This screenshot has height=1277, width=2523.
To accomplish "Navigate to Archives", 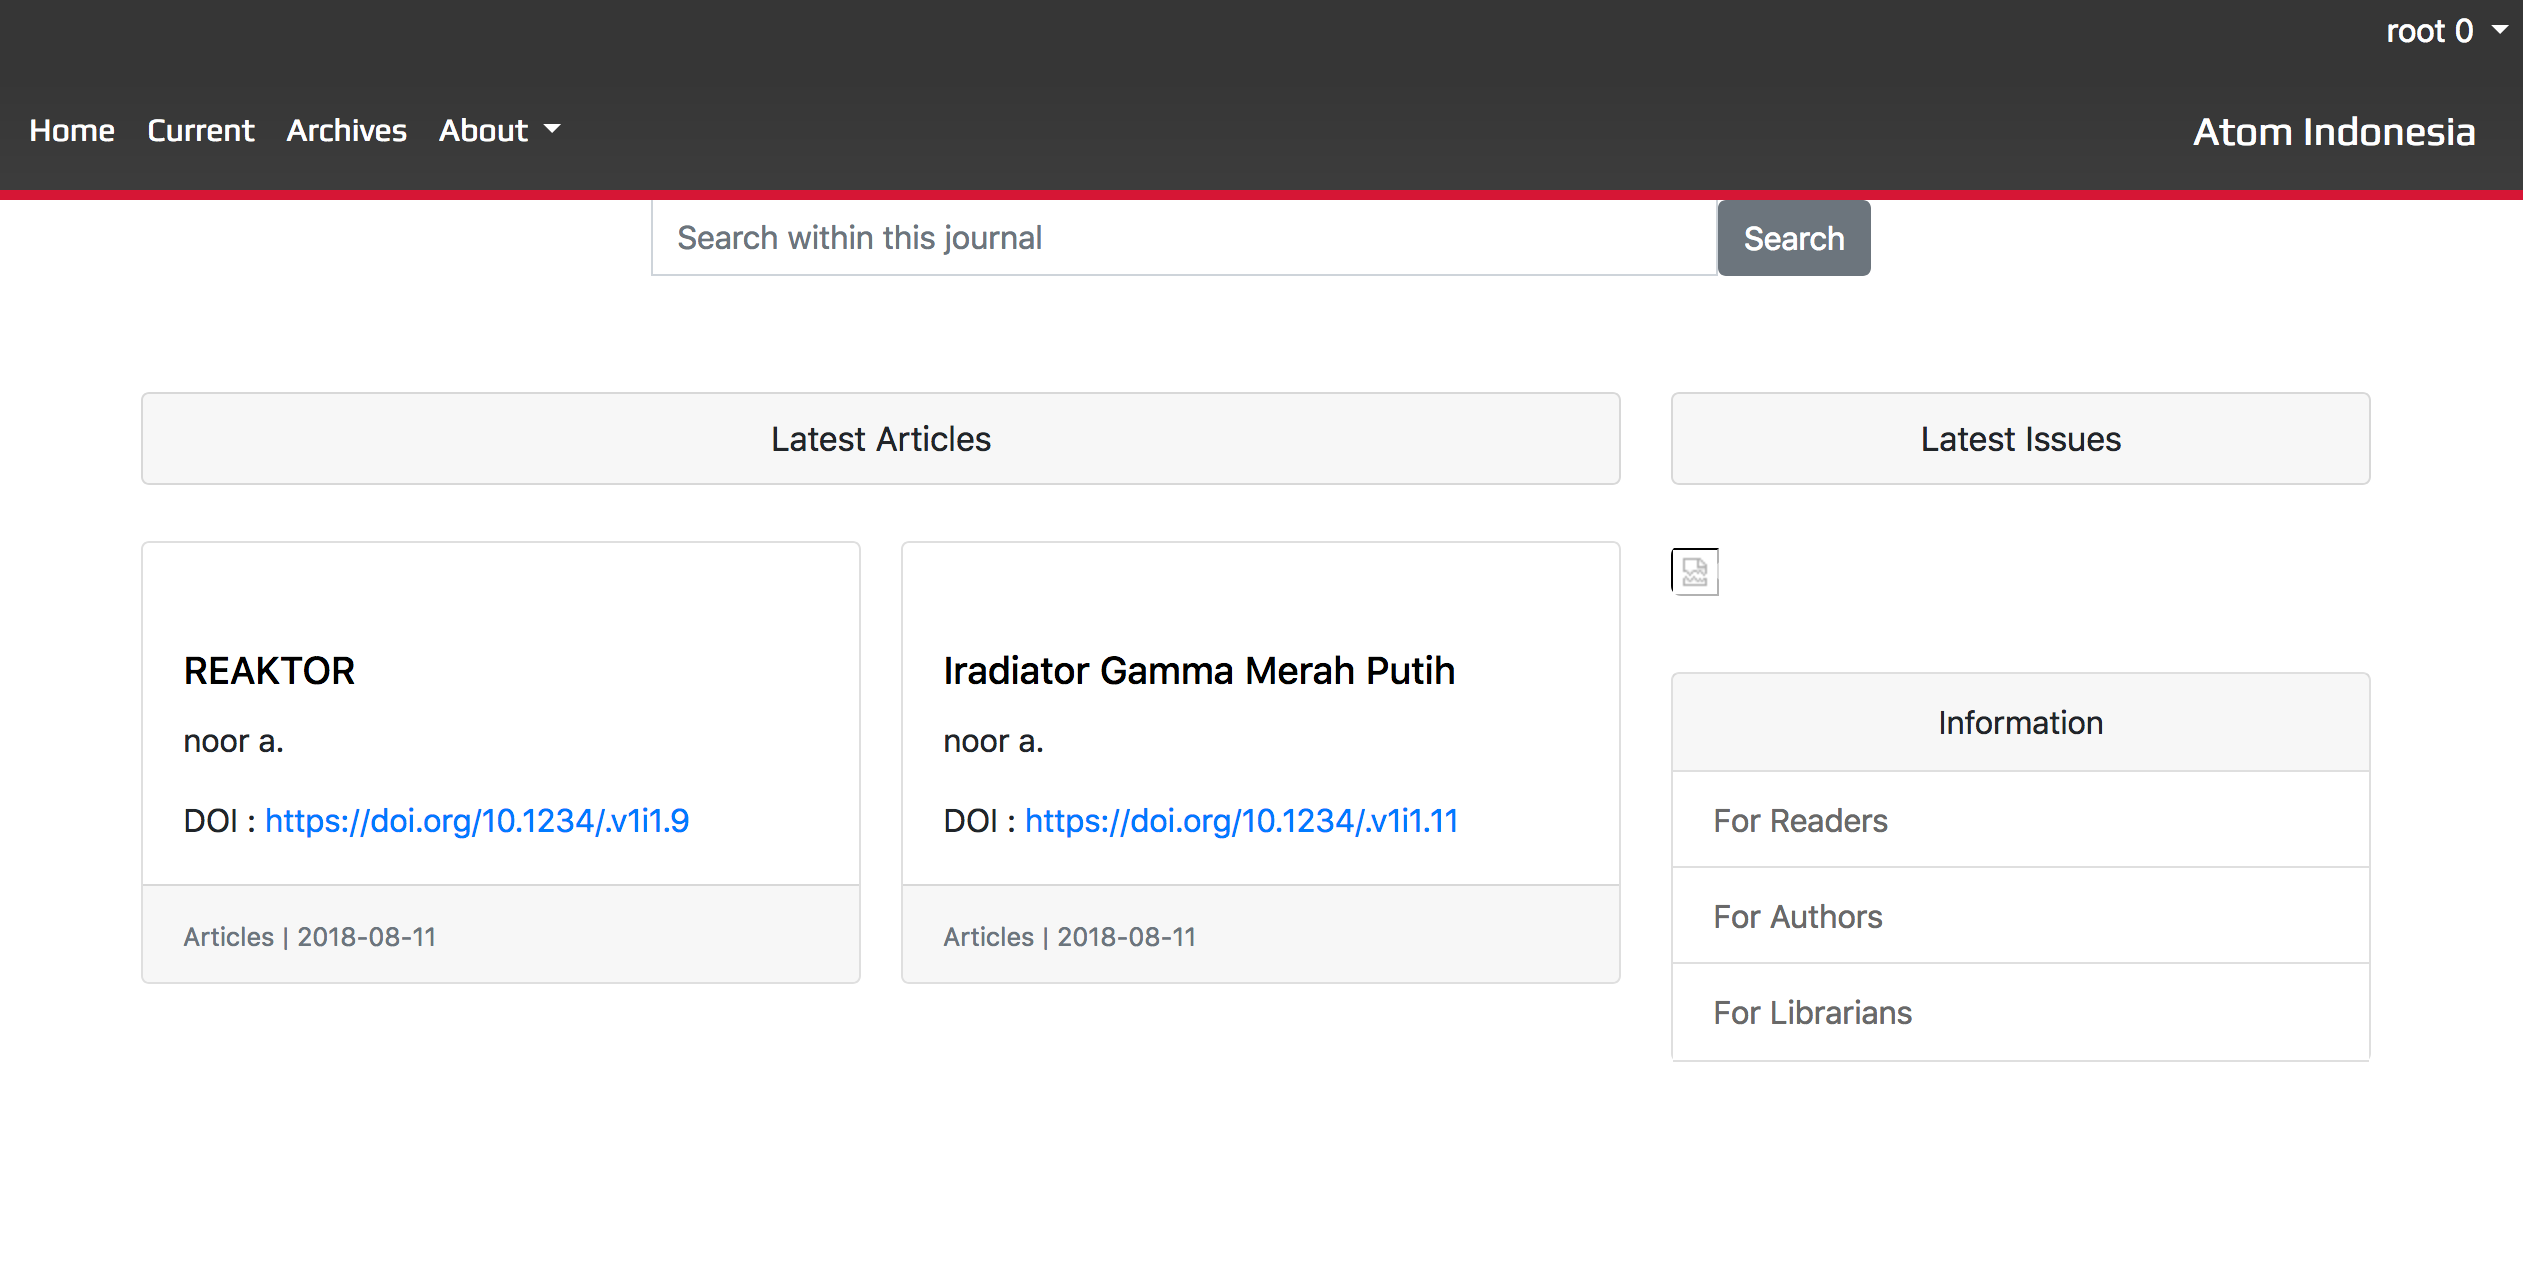I will 346,131.
